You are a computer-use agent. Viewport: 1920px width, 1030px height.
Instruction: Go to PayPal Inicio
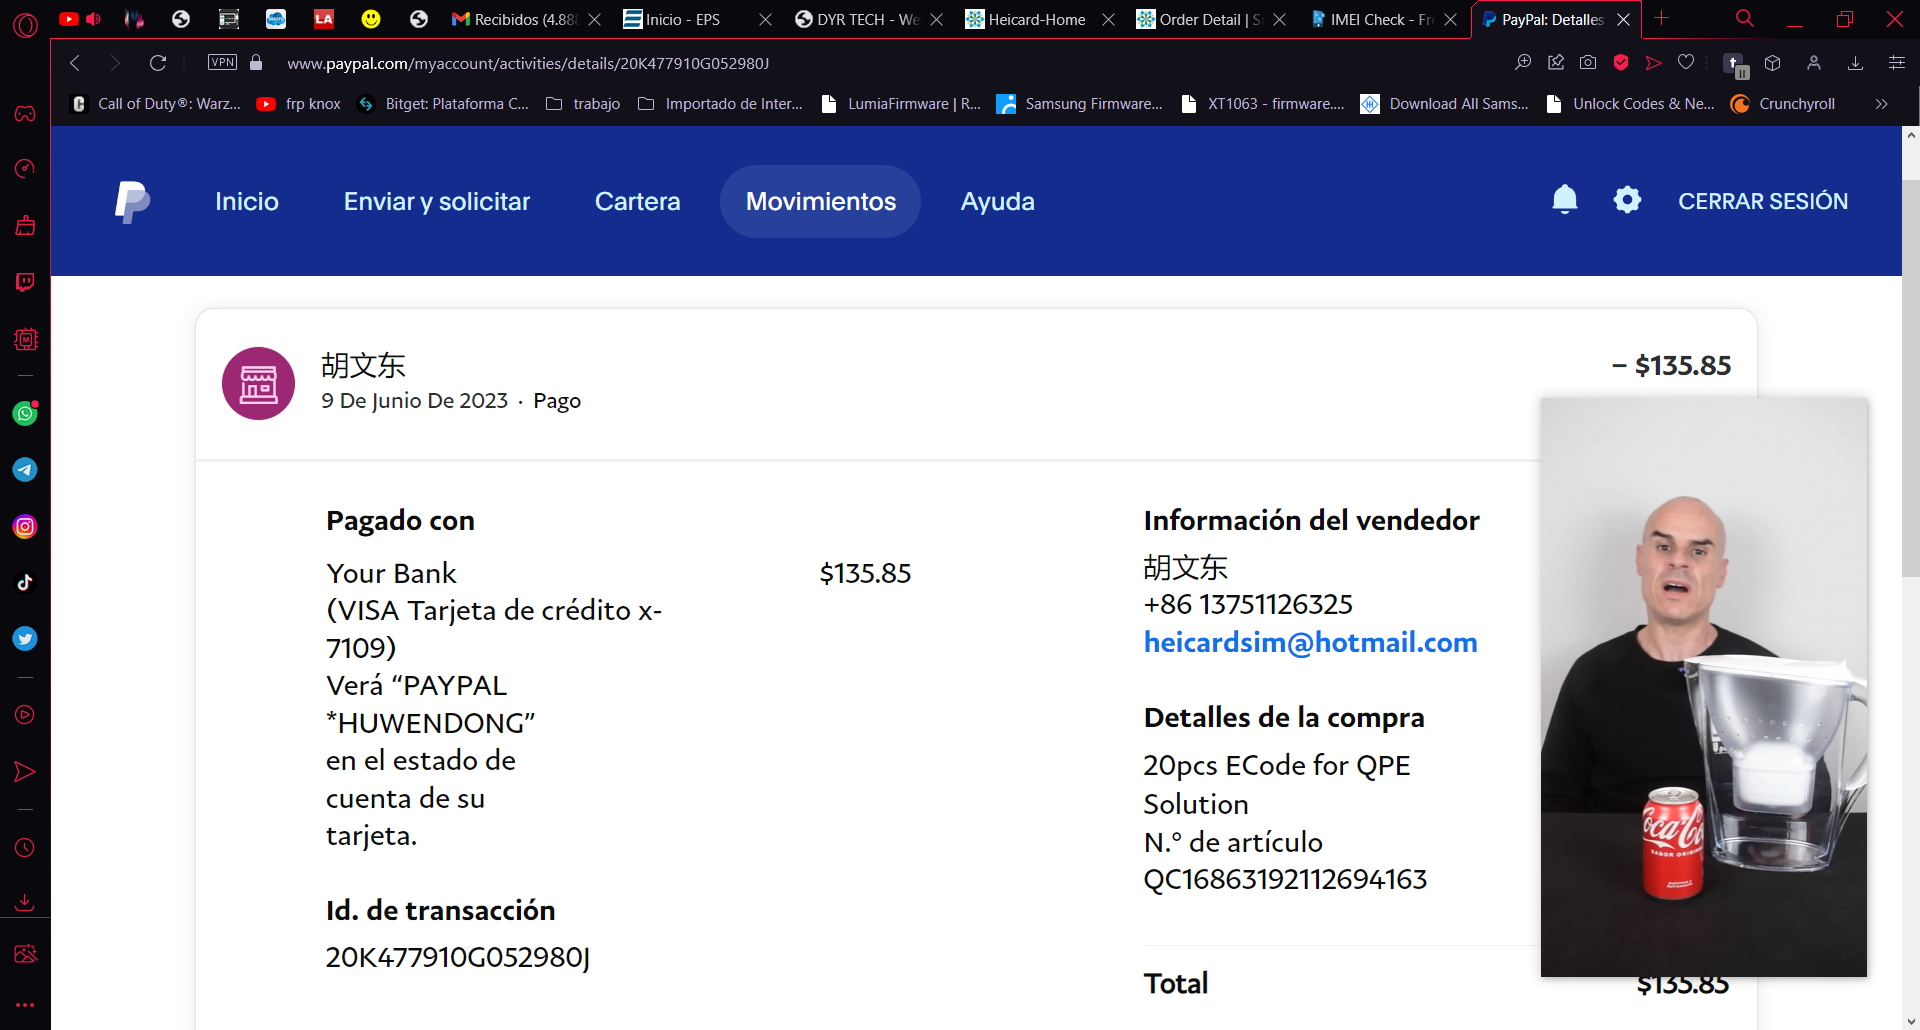click(247, 201)
